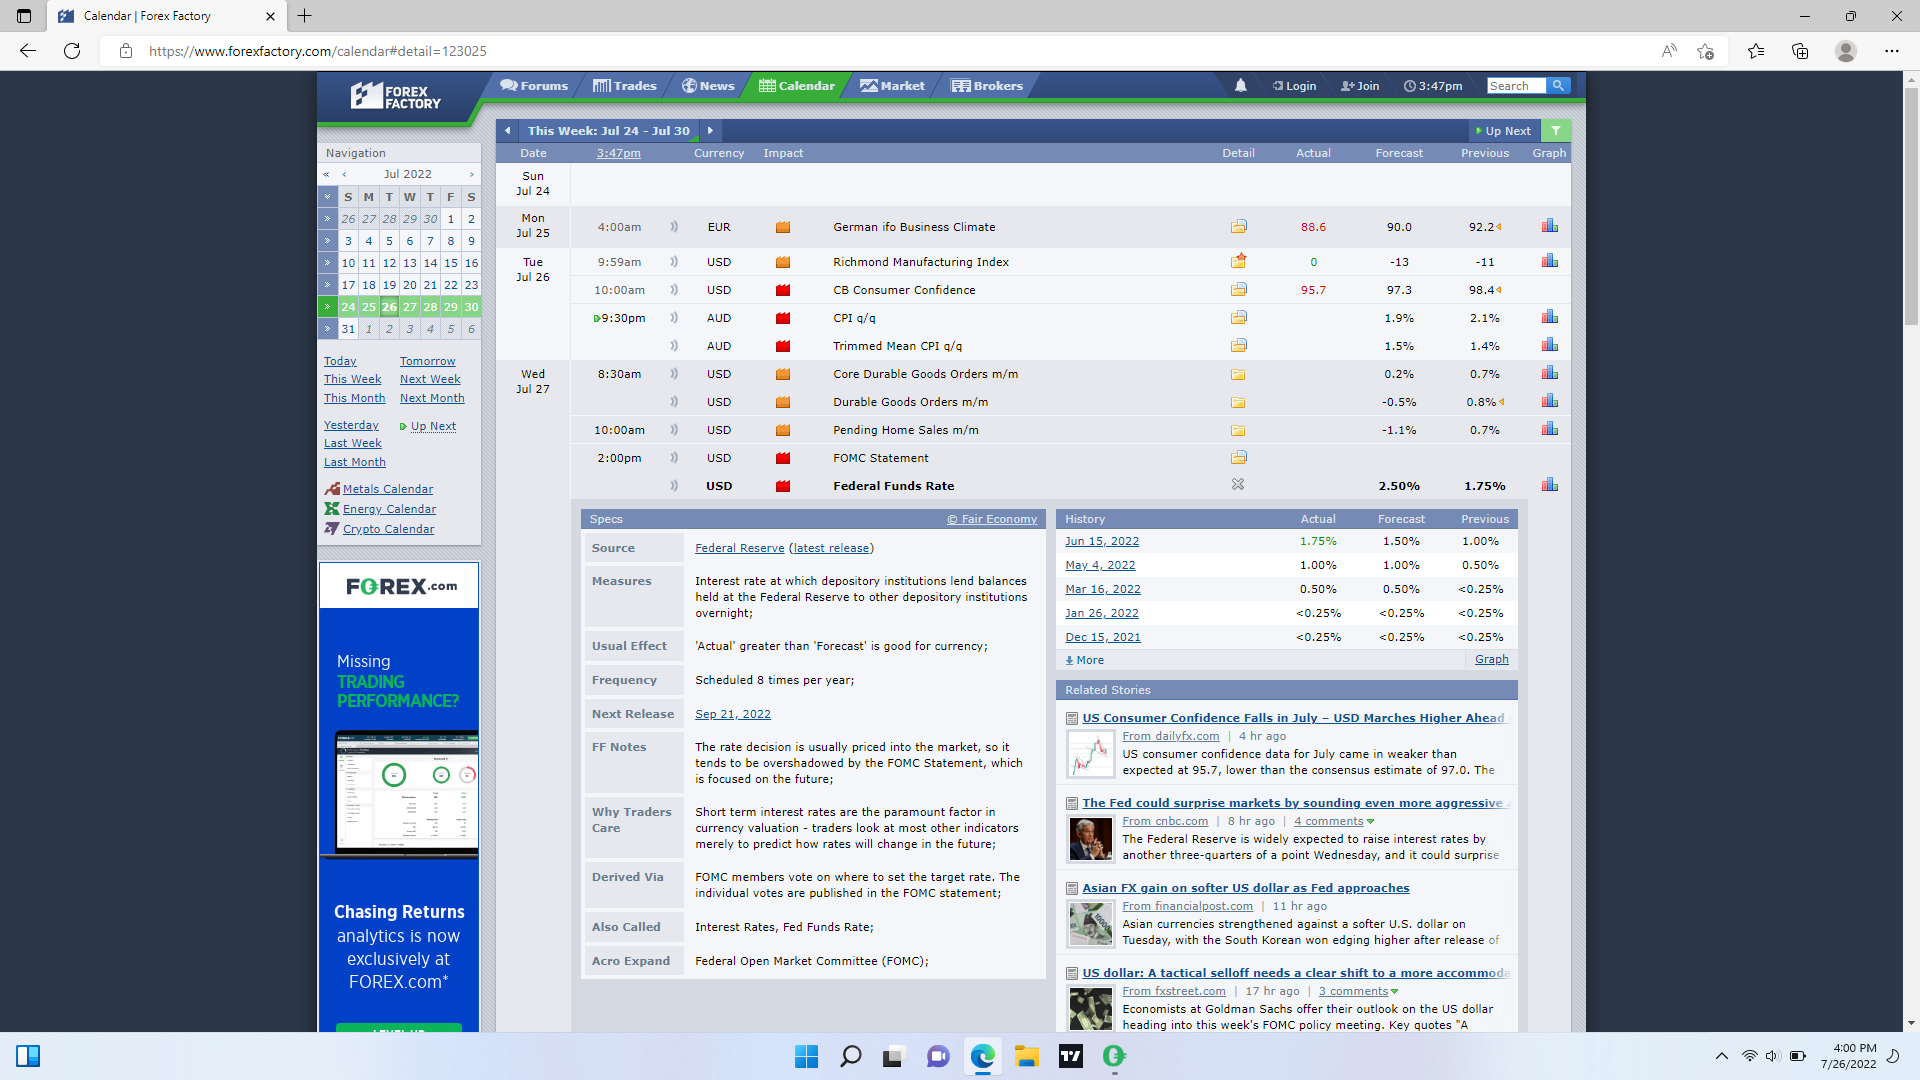Click the red impact marker for Federal Funds Rate
1920x1080 pixels.
[783, 486]
